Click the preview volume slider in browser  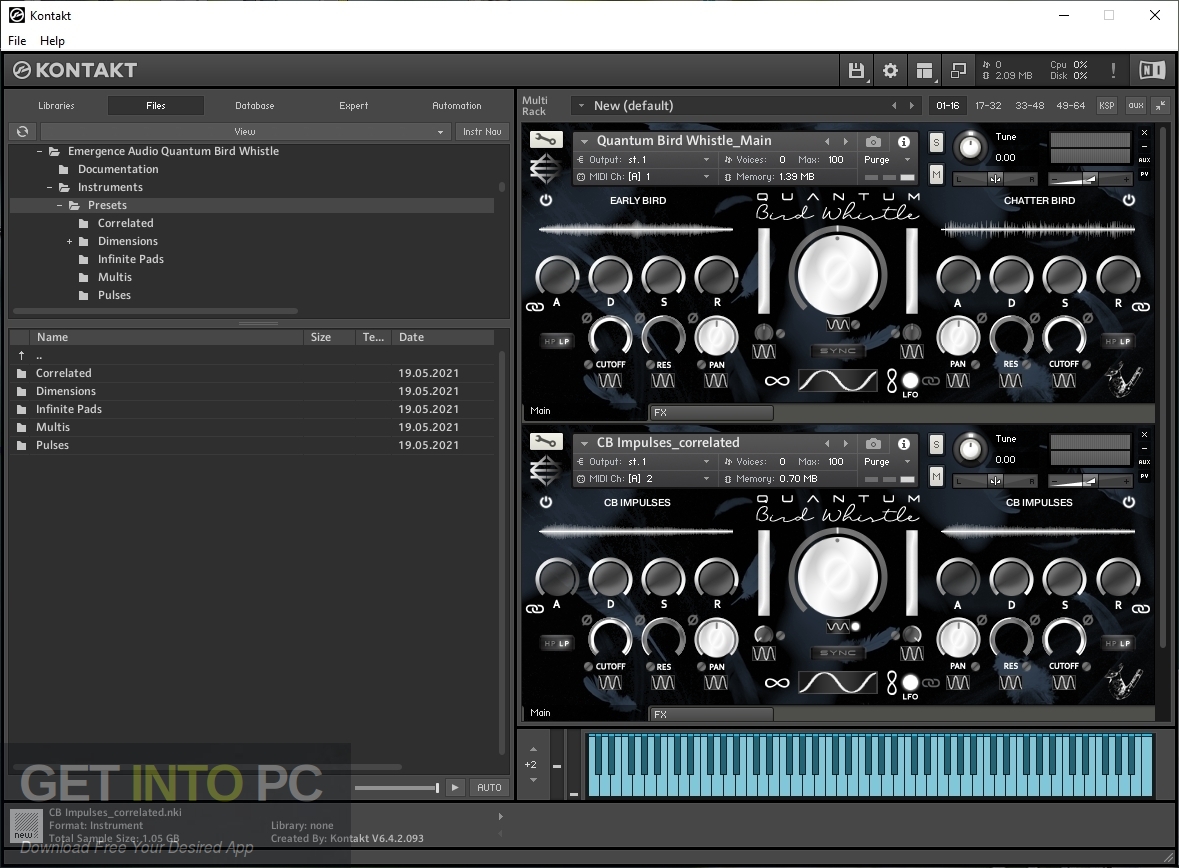[x=397, y=788]
